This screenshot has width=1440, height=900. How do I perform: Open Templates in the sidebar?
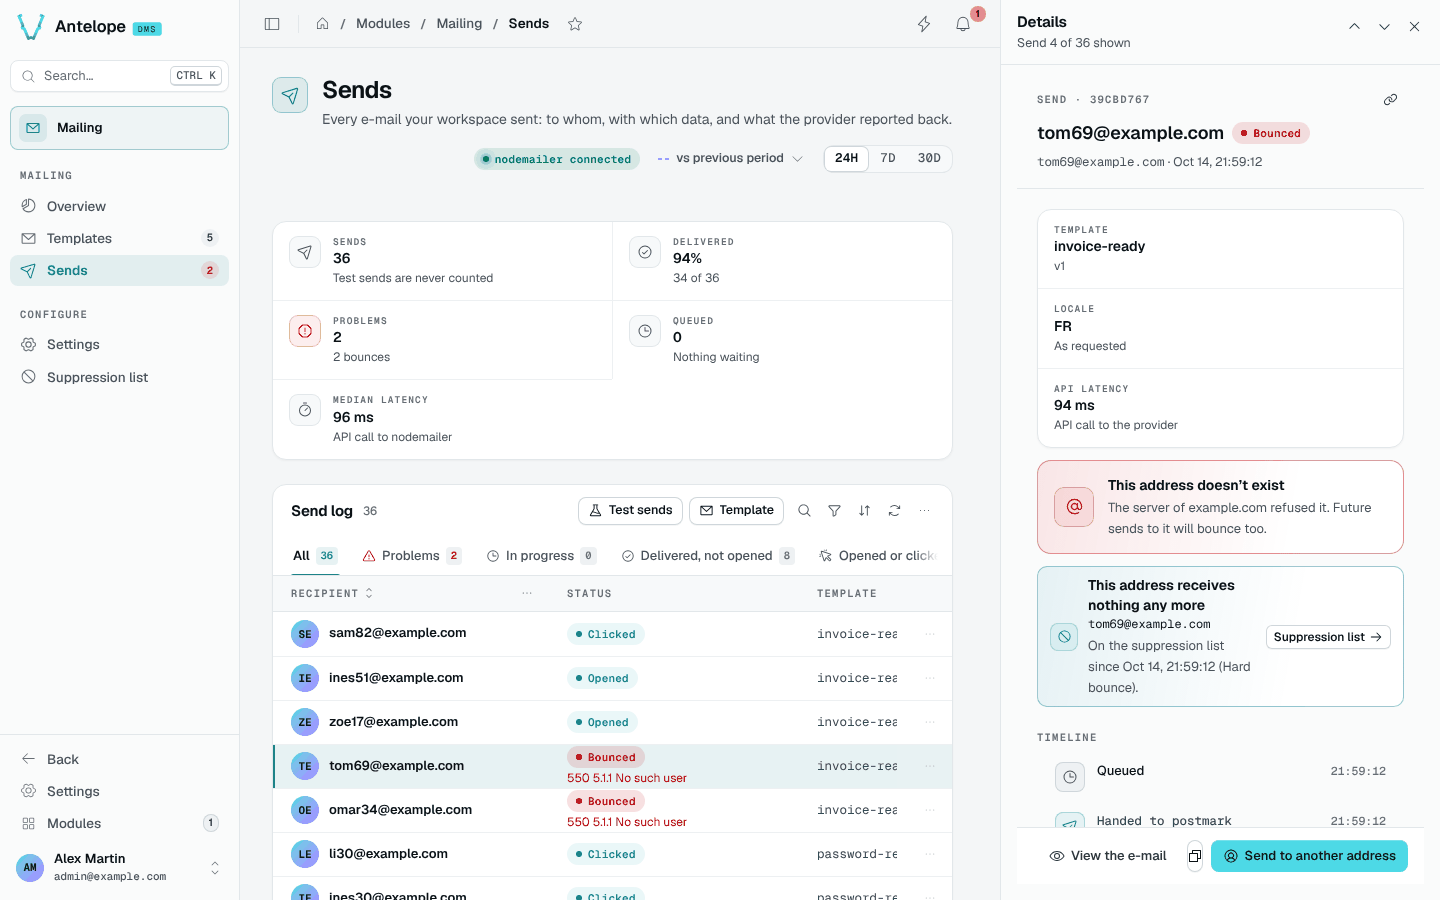coord(119,238)
